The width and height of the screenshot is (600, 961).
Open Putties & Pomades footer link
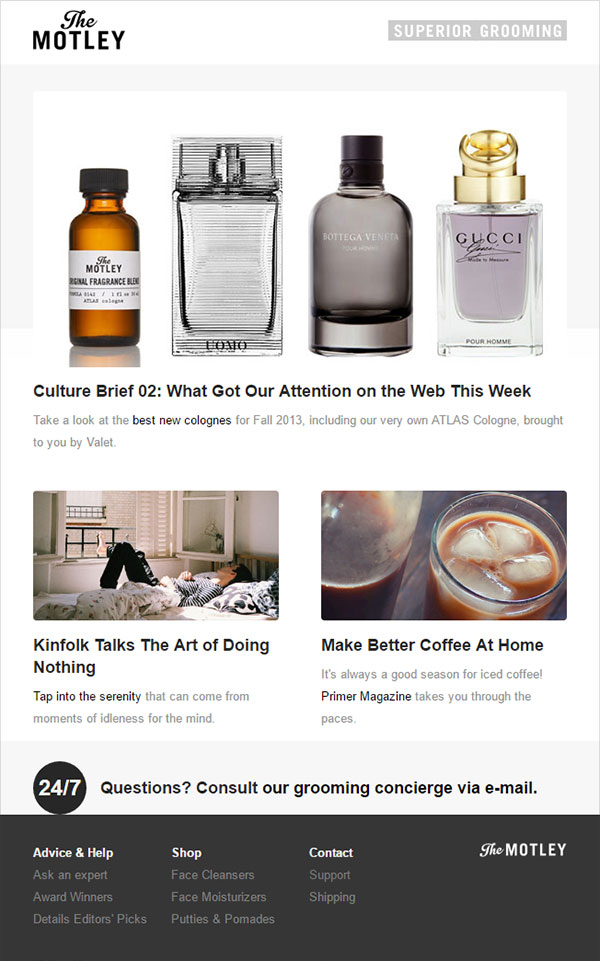tap(223, 919)
